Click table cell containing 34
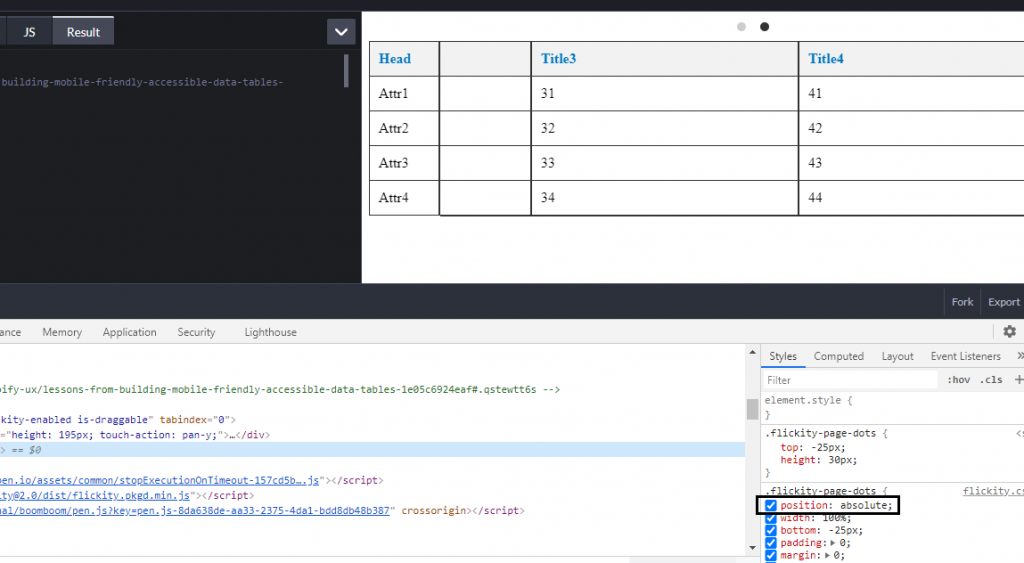This screenshot has width=1024, height=563. coord(665,197)
